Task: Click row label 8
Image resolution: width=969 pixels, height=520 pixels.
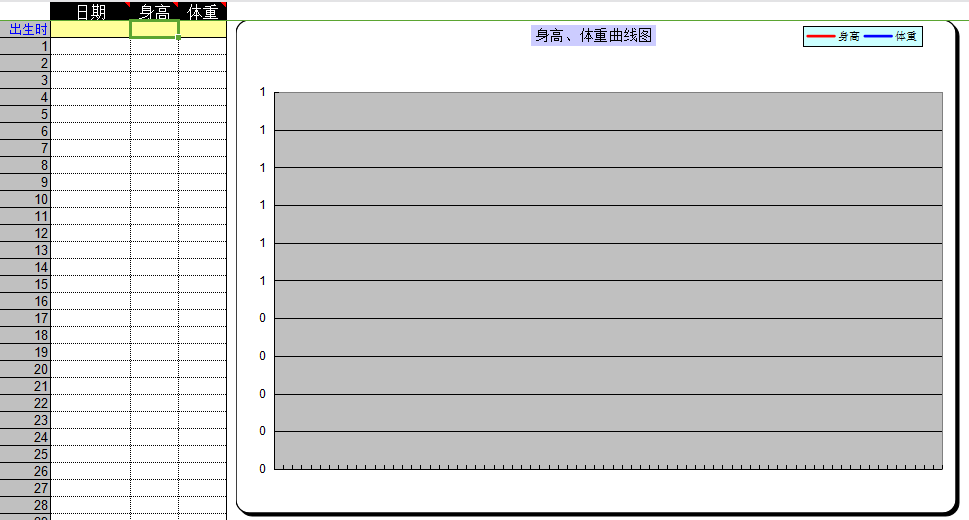Action: tap(25, 165)
